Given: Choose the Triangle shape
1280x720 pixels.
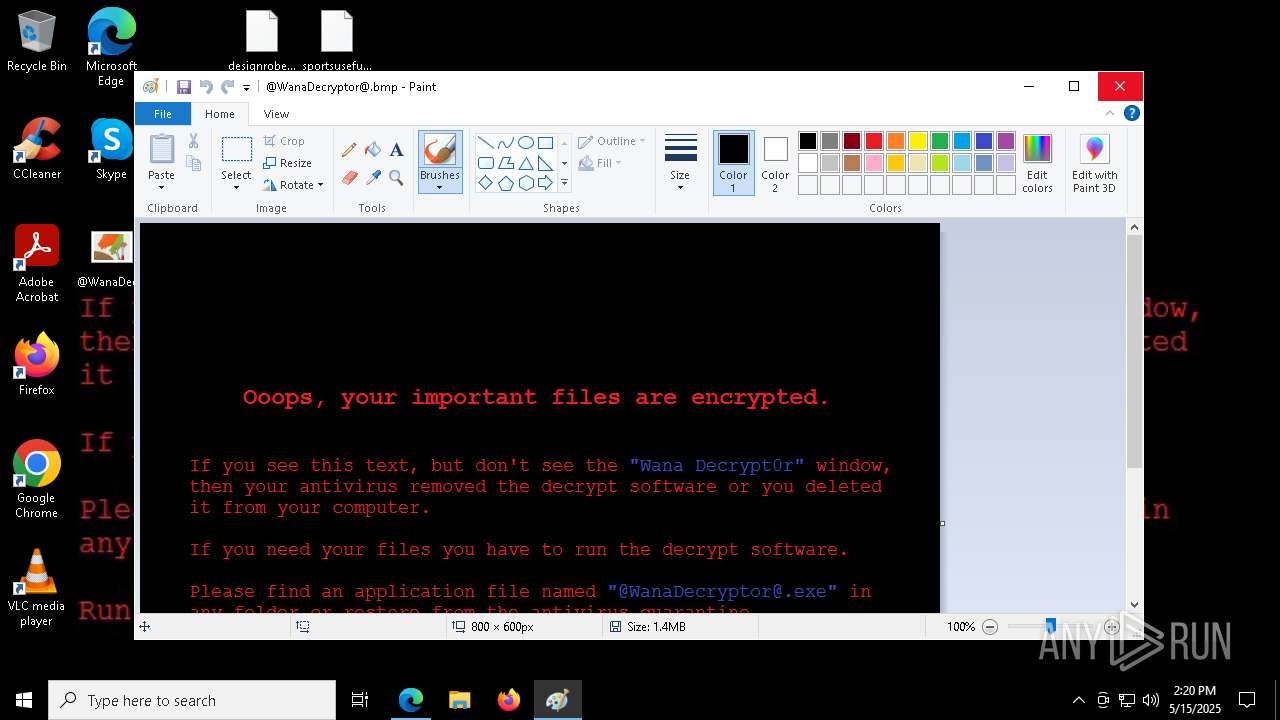Looking at the screenshot, I should [525, 163].
